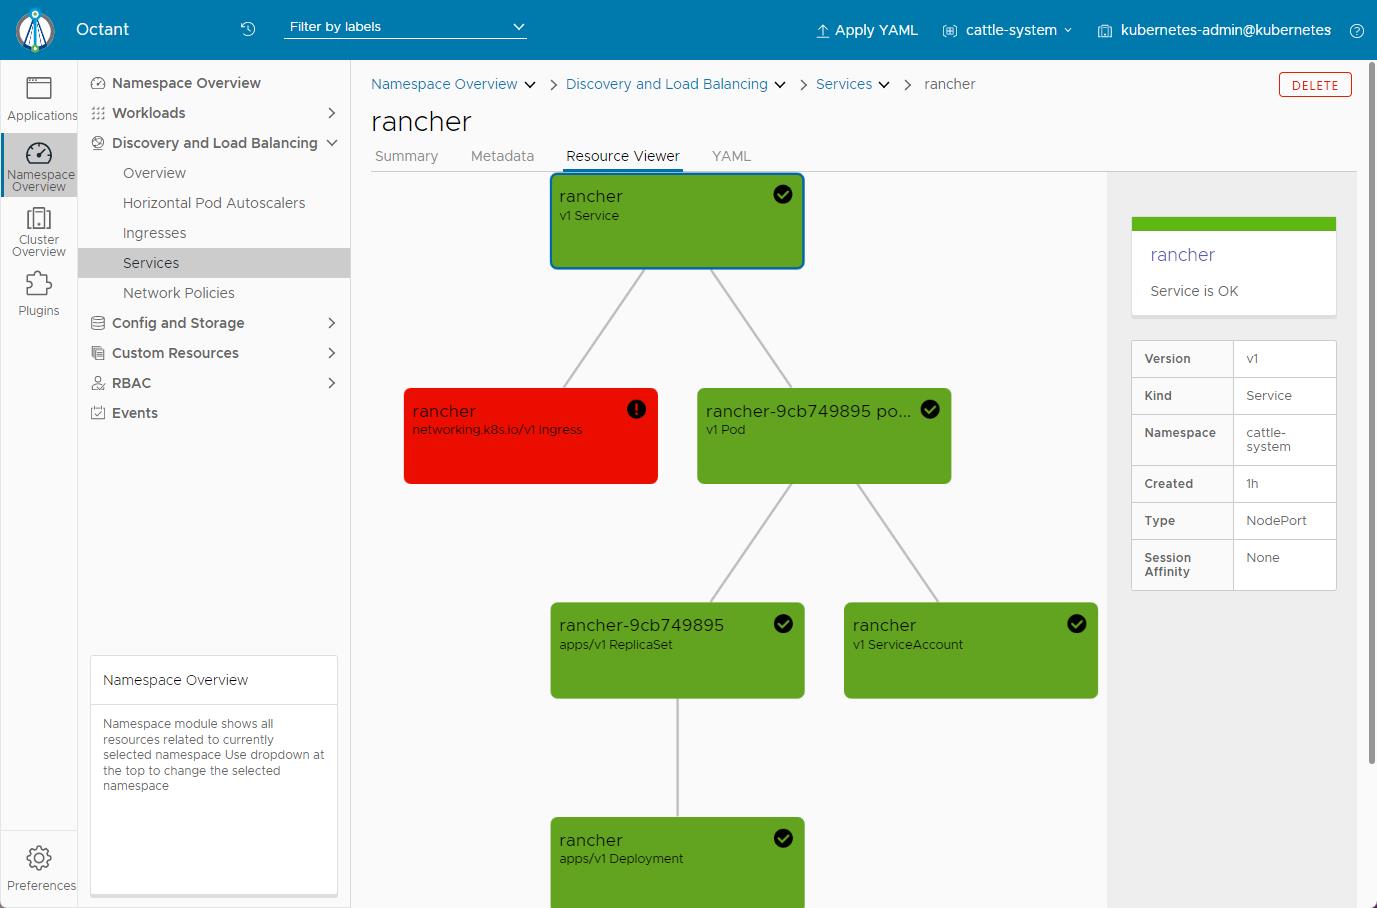Screen dimensions: 1377x908
Task: Collapse Discovery and Load Balancing chevron
Action: coord(332,143)
